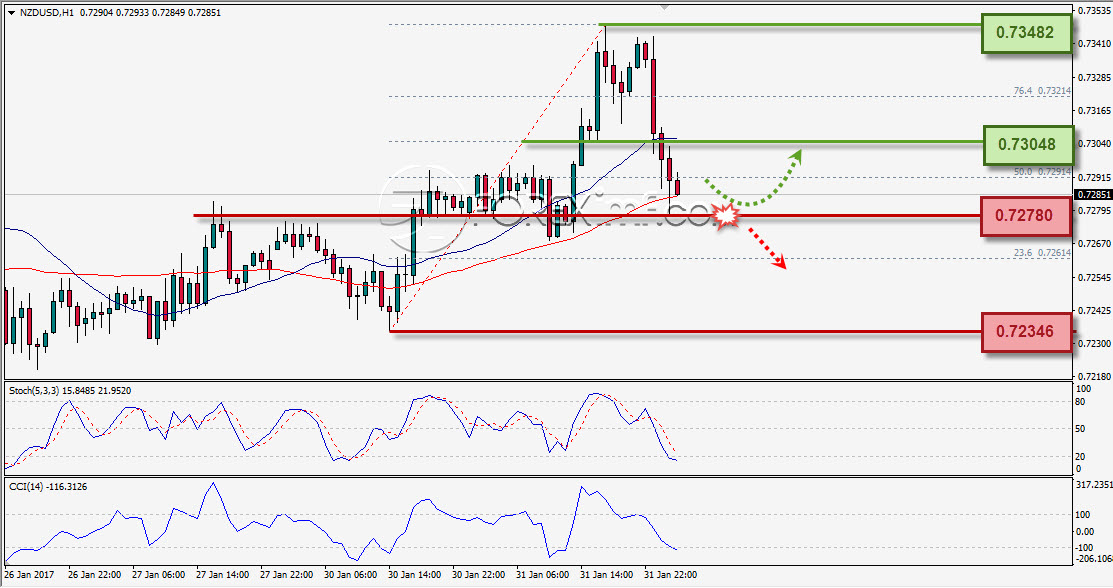Click the Stochastic scale value 80
This screenshot has width=1113, height=588.
click(x=1080, y=402)
